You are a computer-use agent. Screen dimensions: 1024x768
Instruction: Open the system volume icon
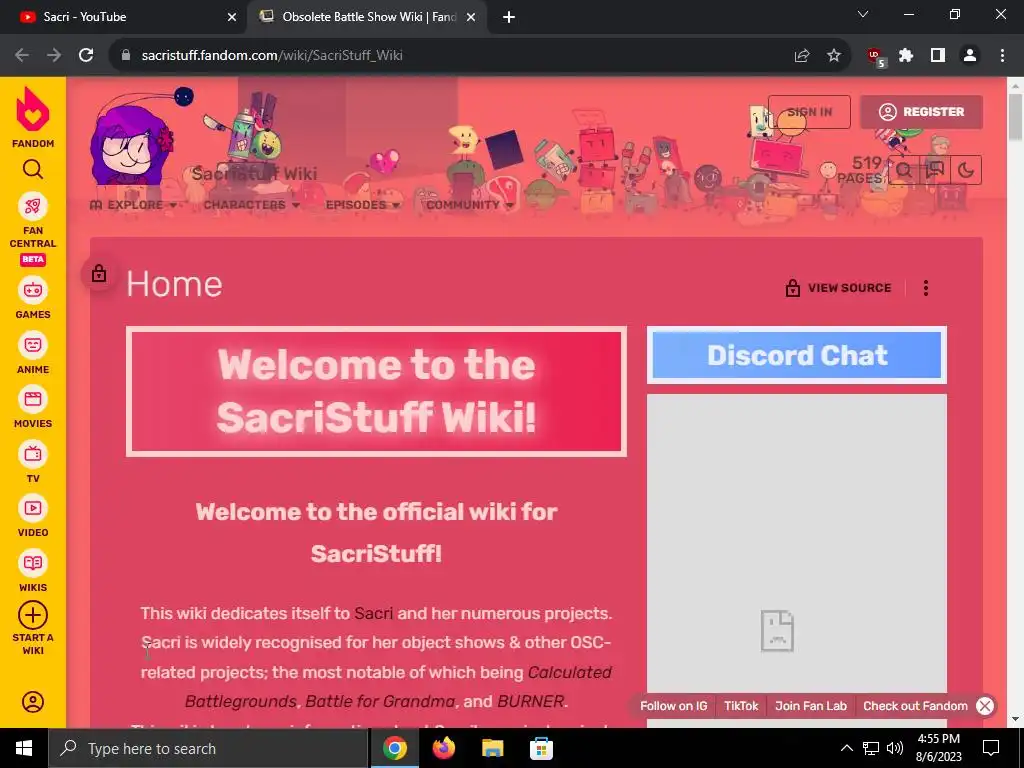pos(895,748)
